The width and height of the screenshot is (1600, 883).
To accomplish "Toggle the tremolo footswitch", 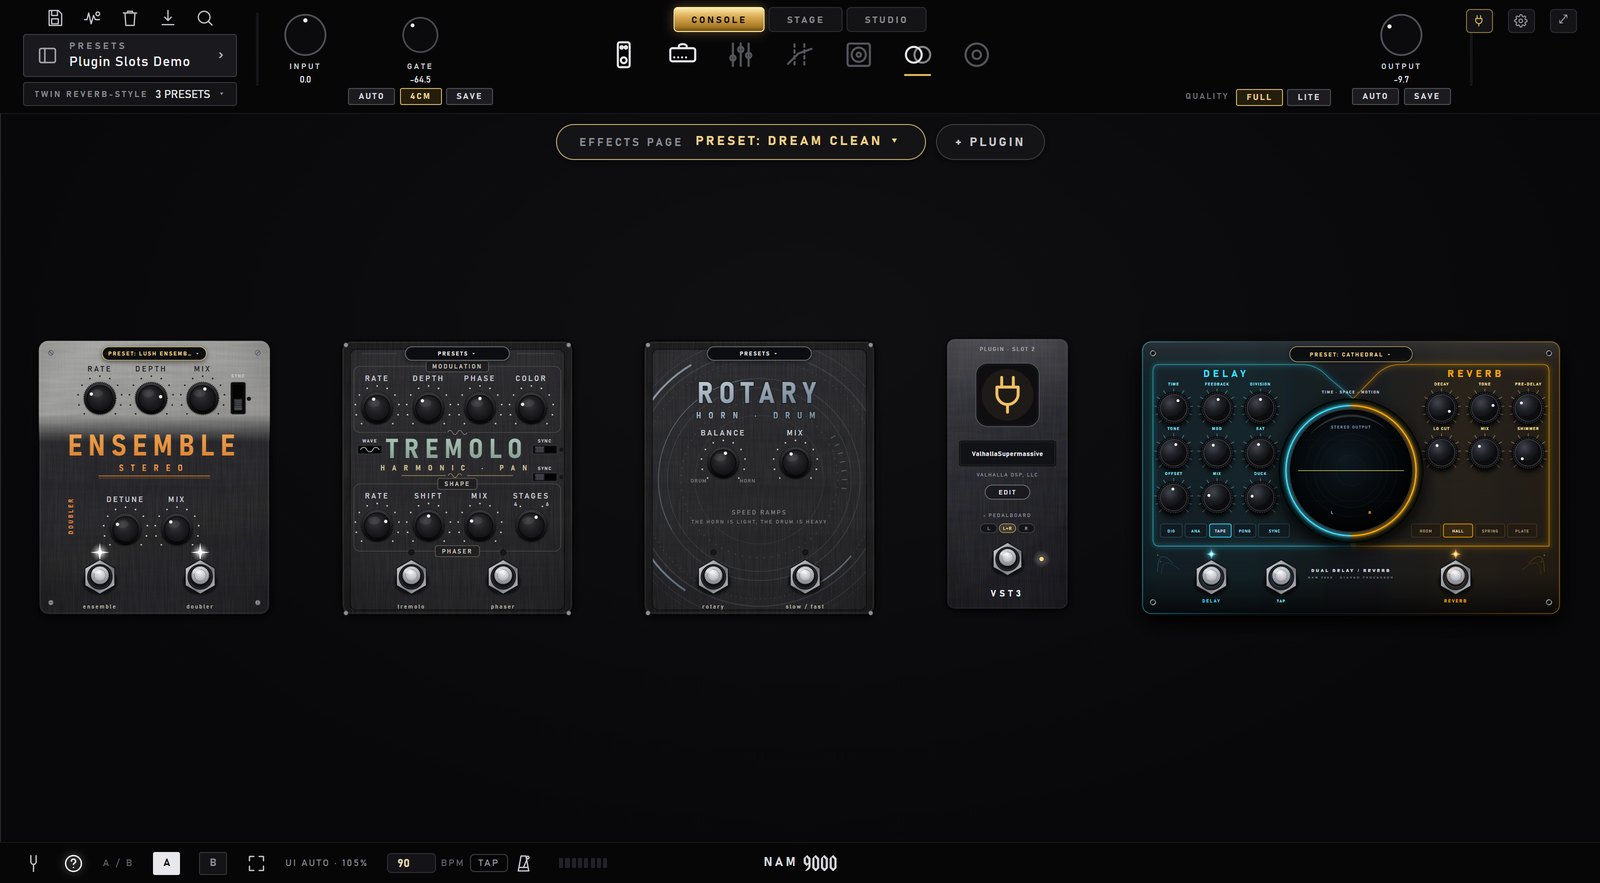I will (411, 576).
